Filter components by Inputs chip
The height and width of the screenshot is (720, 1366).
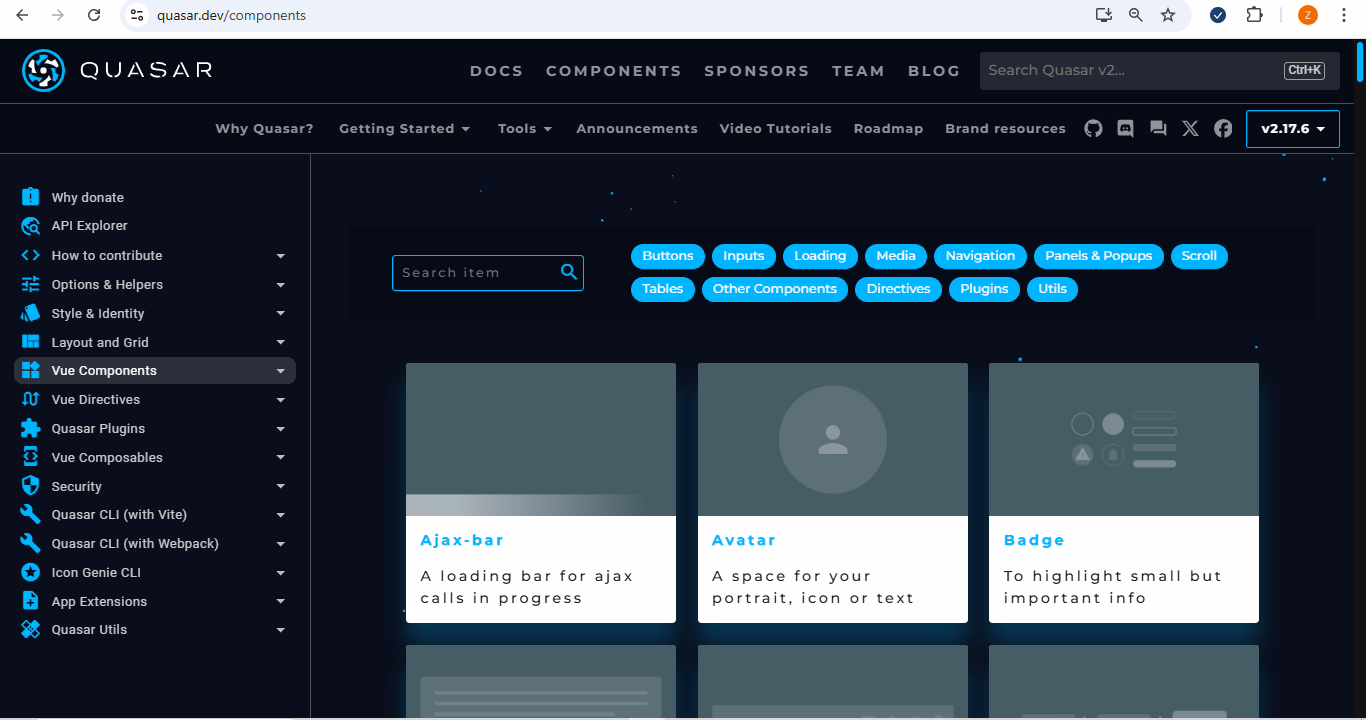744,256
